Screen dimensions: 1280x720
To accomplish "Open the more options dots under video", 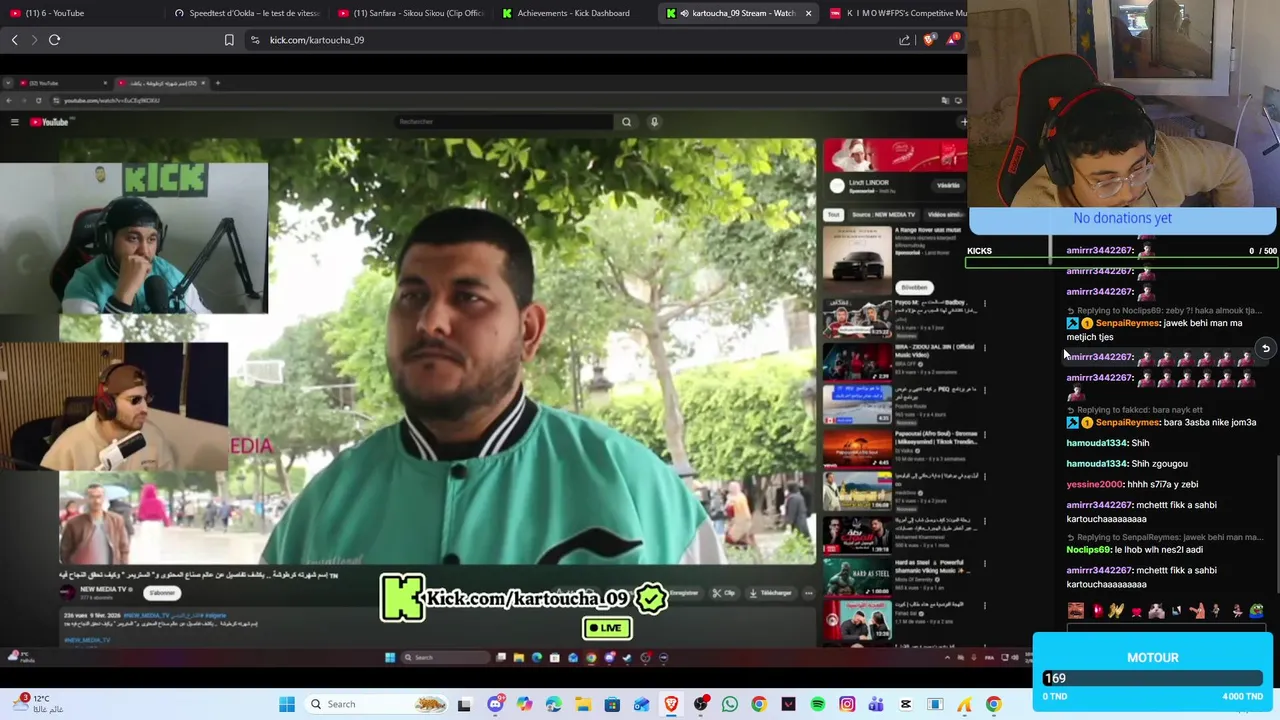I will pos(808,593).
